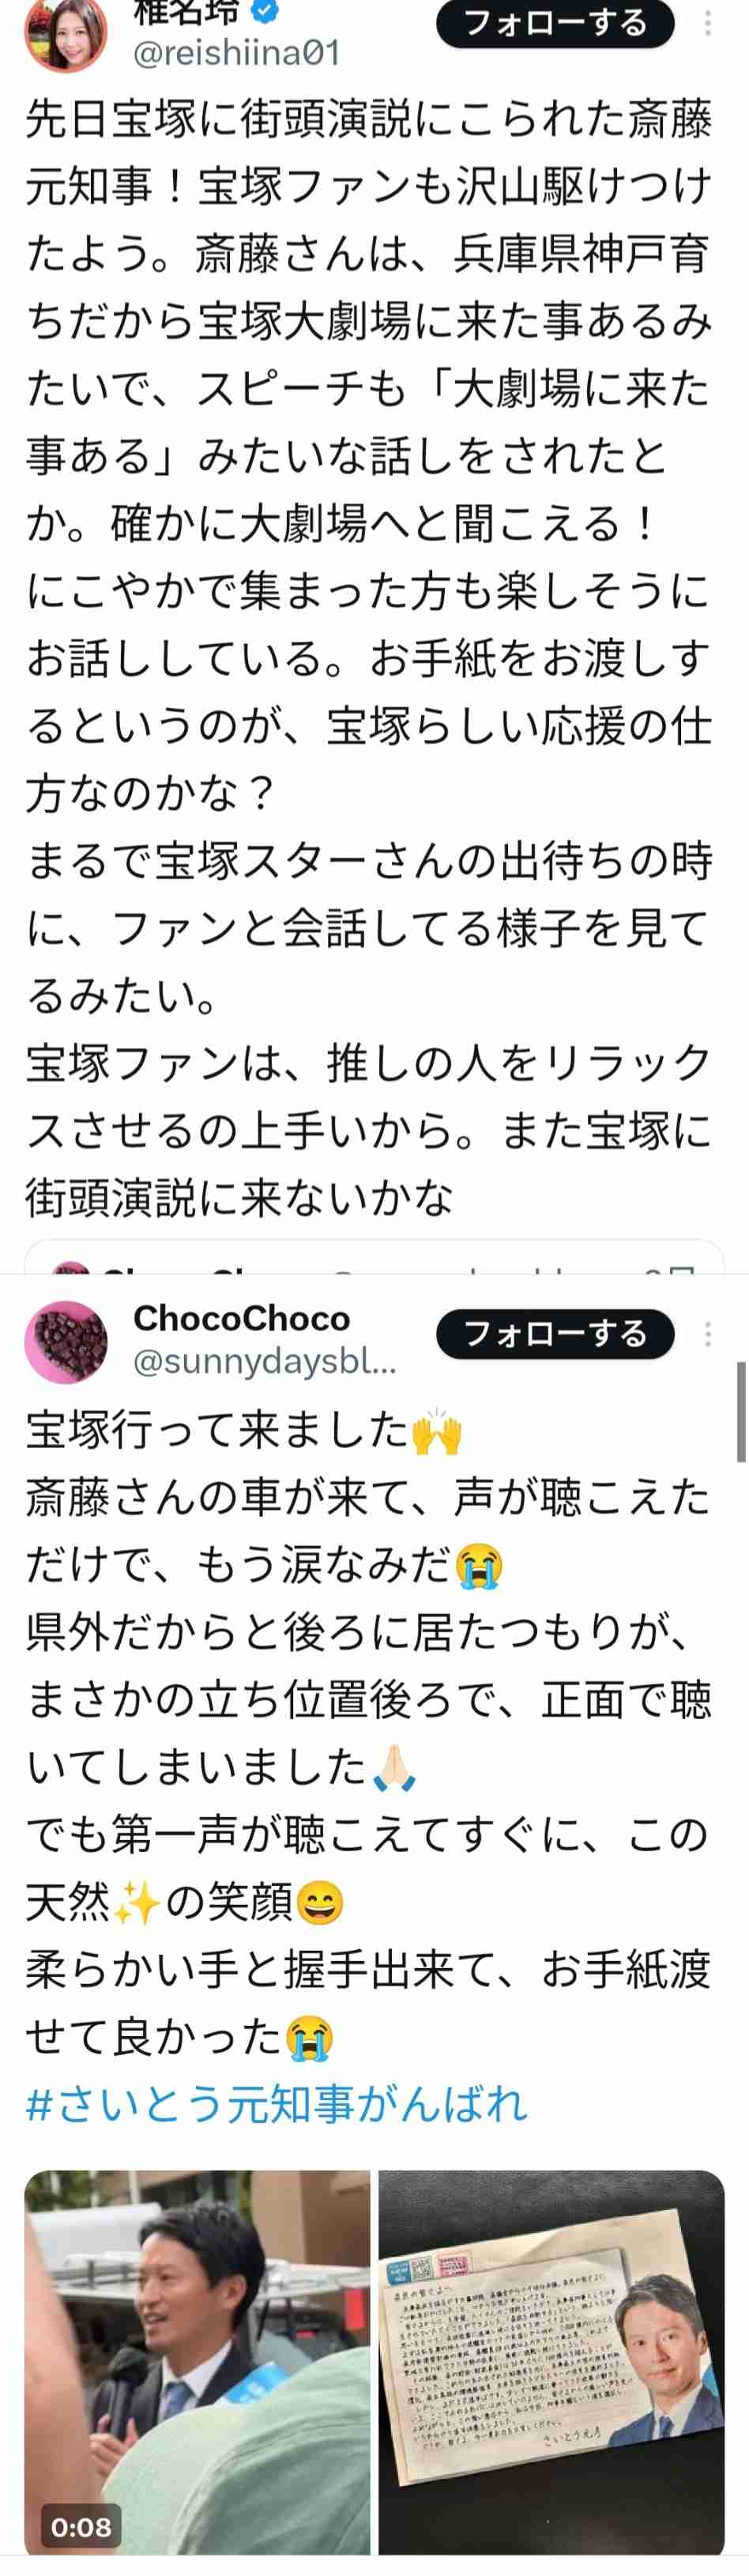
Task: Open ChocoChoco's post starting 宝塚行って来ました
Action: coord(368,1734)
